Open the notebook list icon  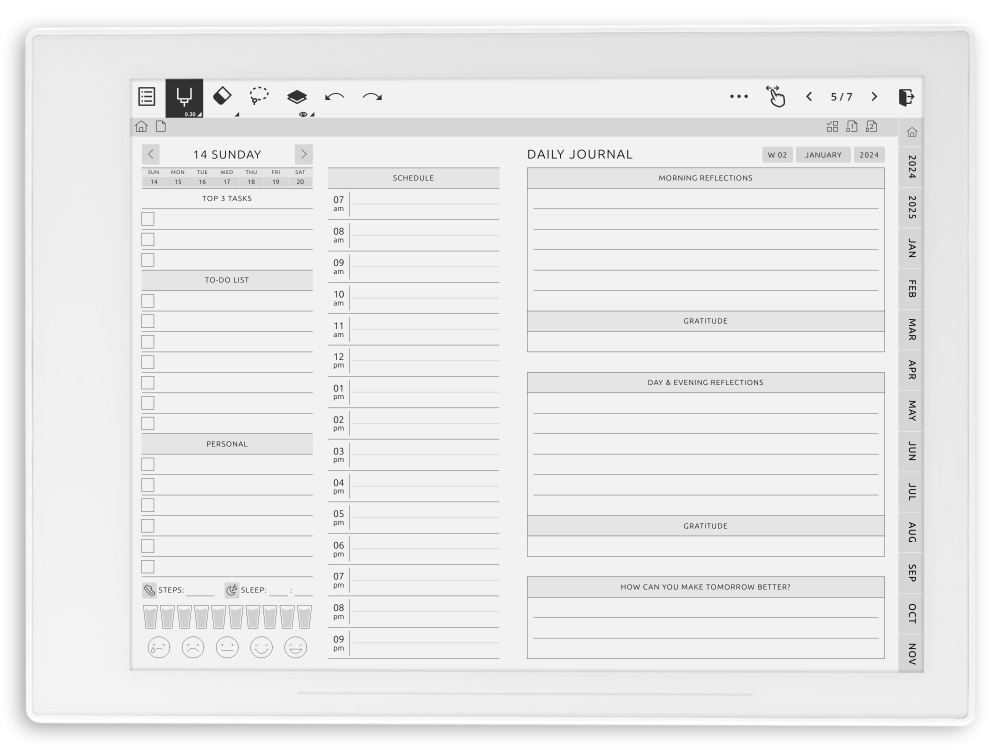[146, 96]
